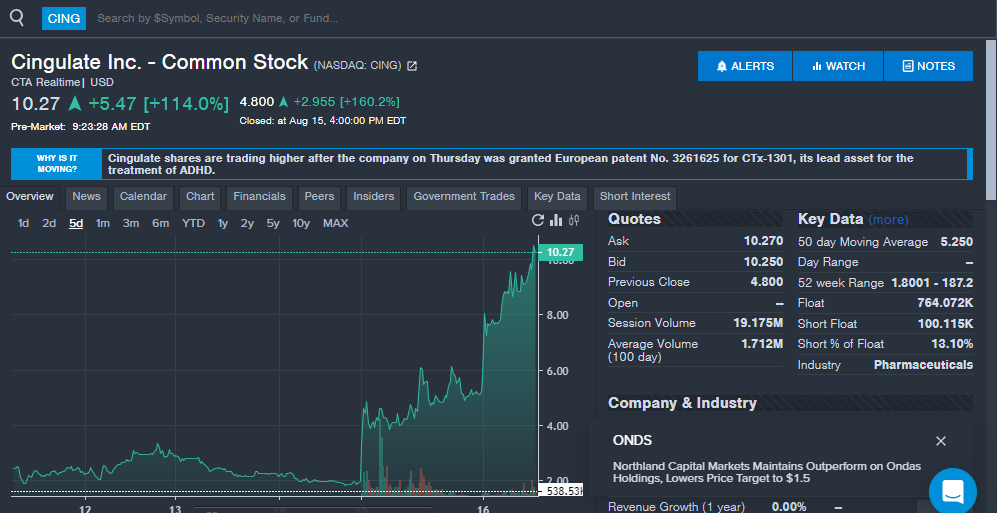Open NOTES for this stock

click(928, 66)
